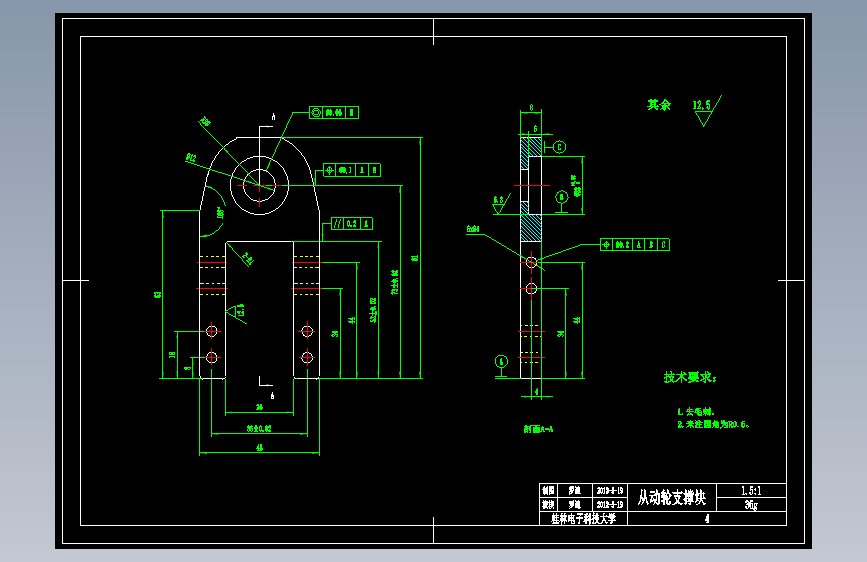Click the 12.5 surface roughness symbol at top right

click(x=706, y=111)
